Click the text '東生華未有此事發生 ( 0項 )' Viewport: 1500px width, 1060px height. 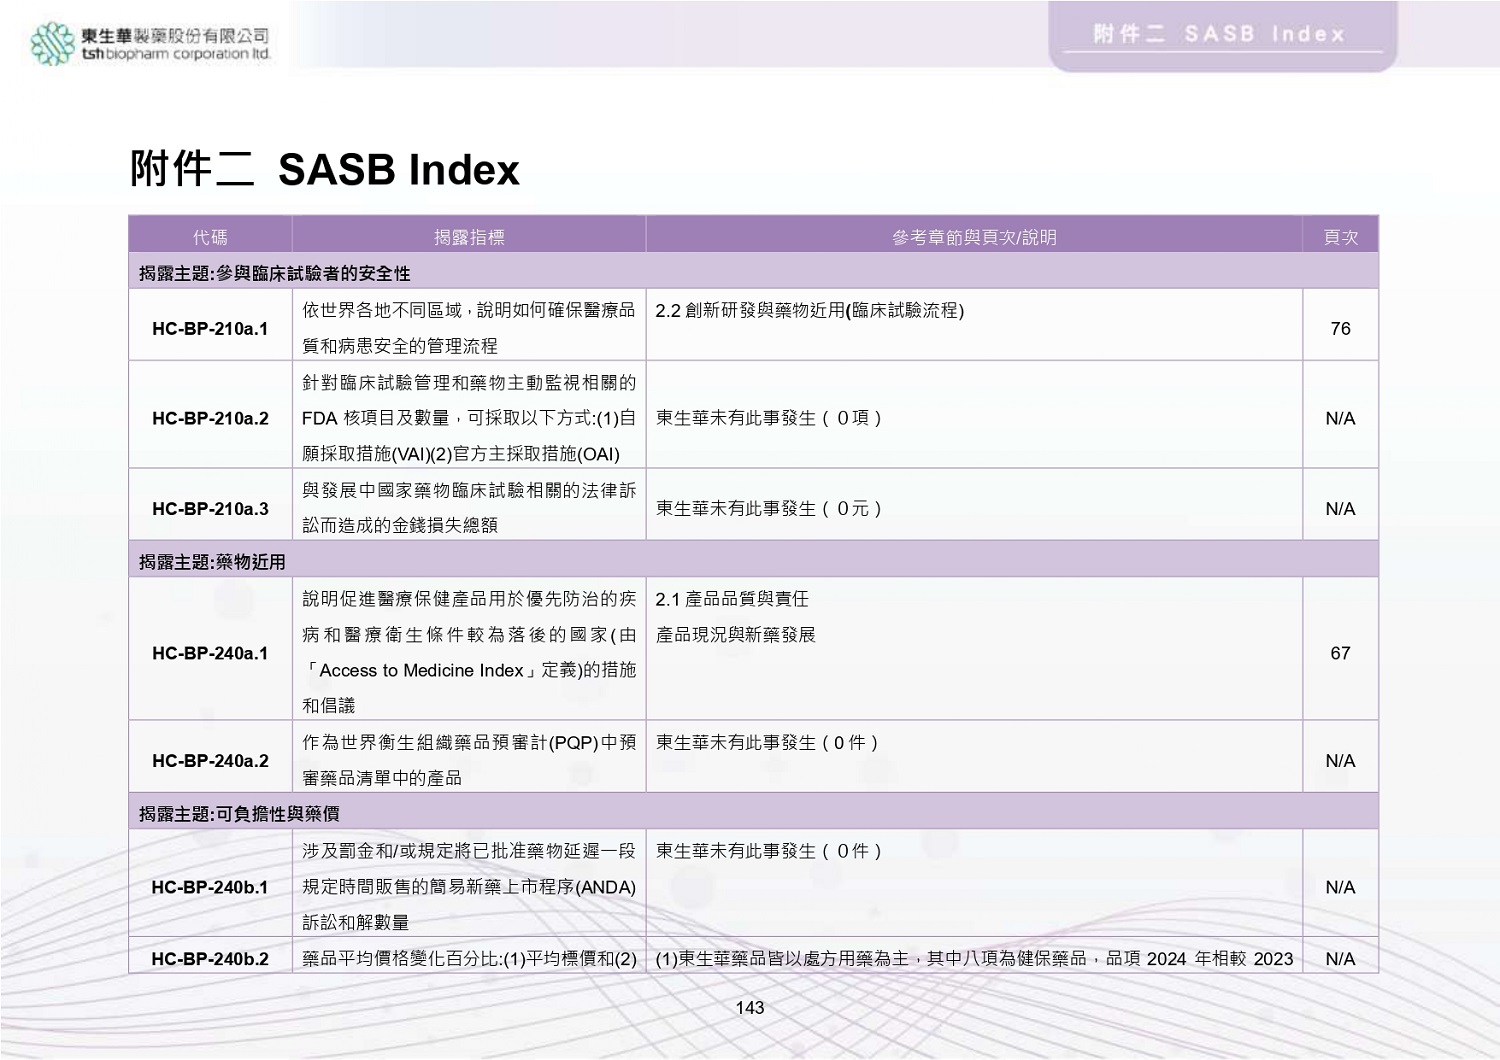[x=768, y=418]
